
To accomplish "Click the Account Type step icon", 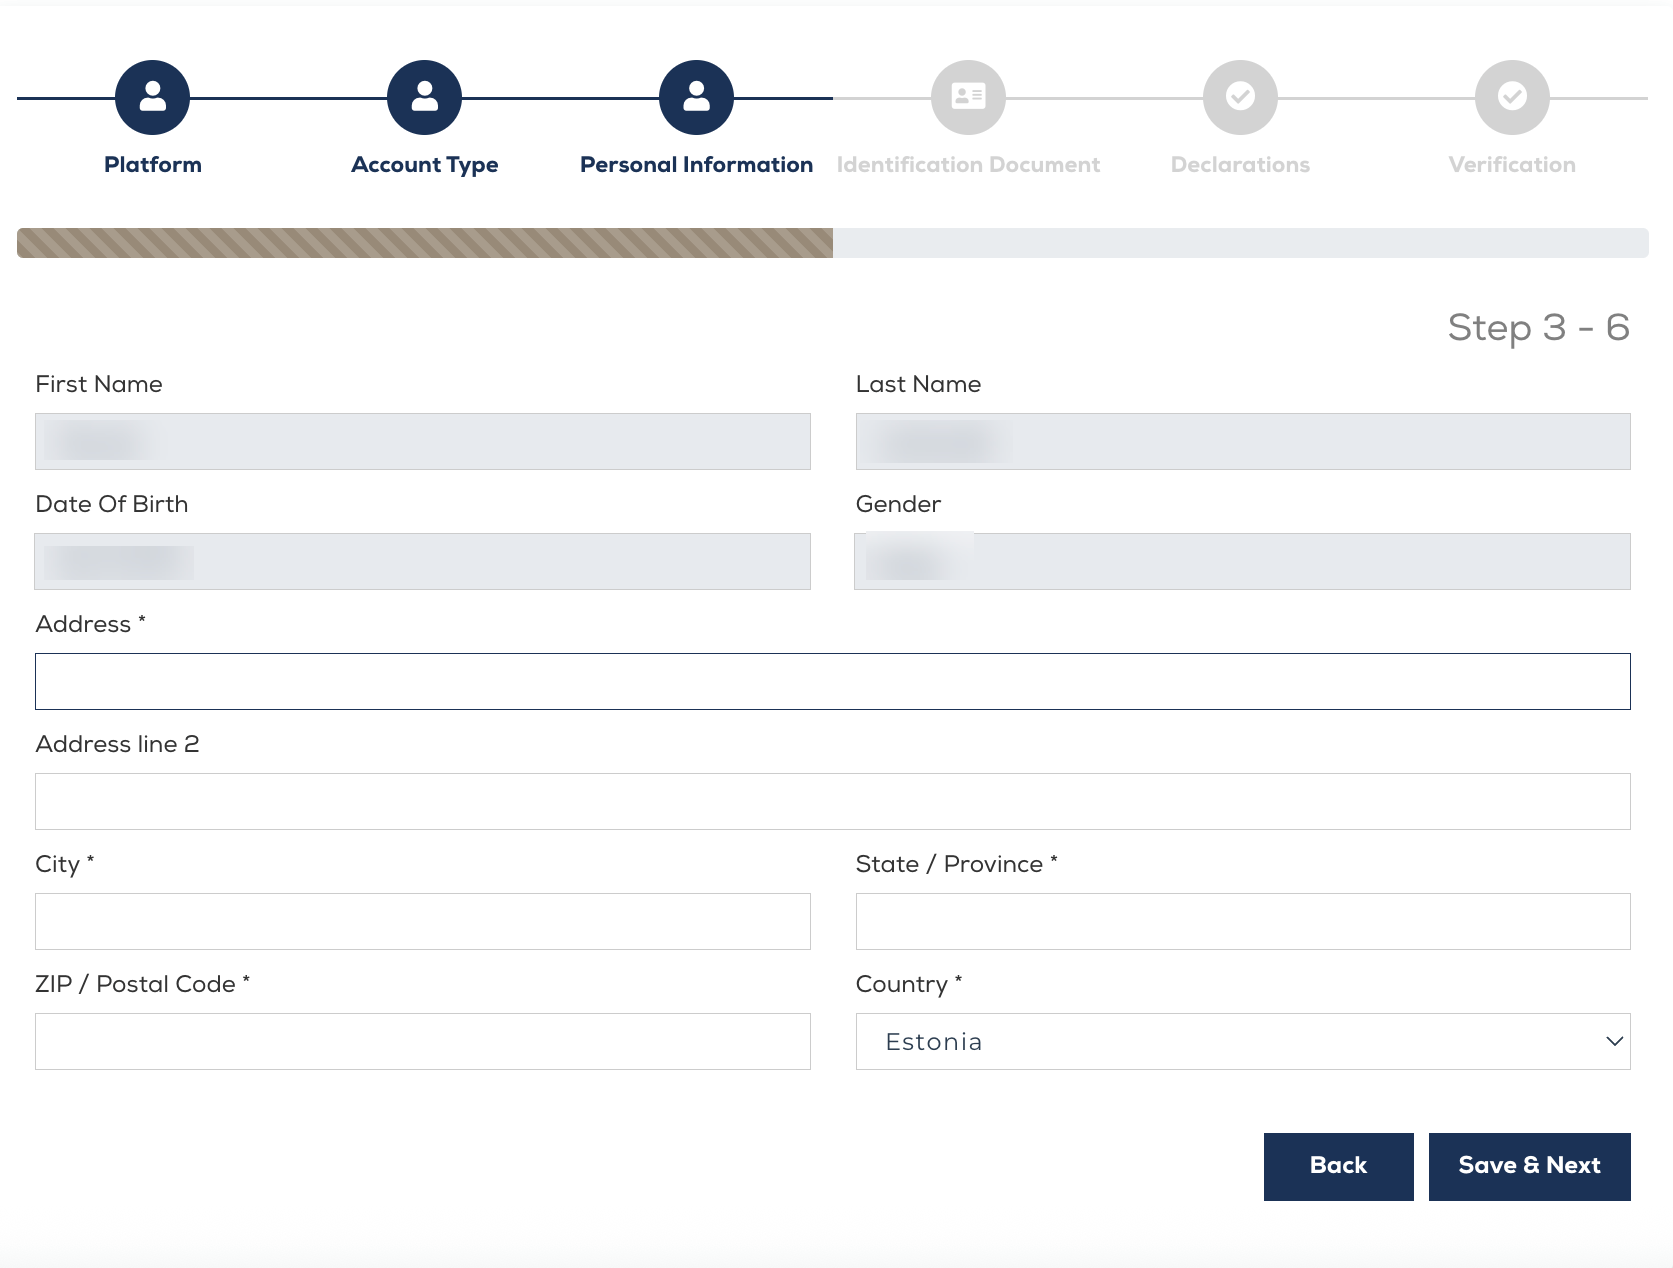I will tap(424, 97).
